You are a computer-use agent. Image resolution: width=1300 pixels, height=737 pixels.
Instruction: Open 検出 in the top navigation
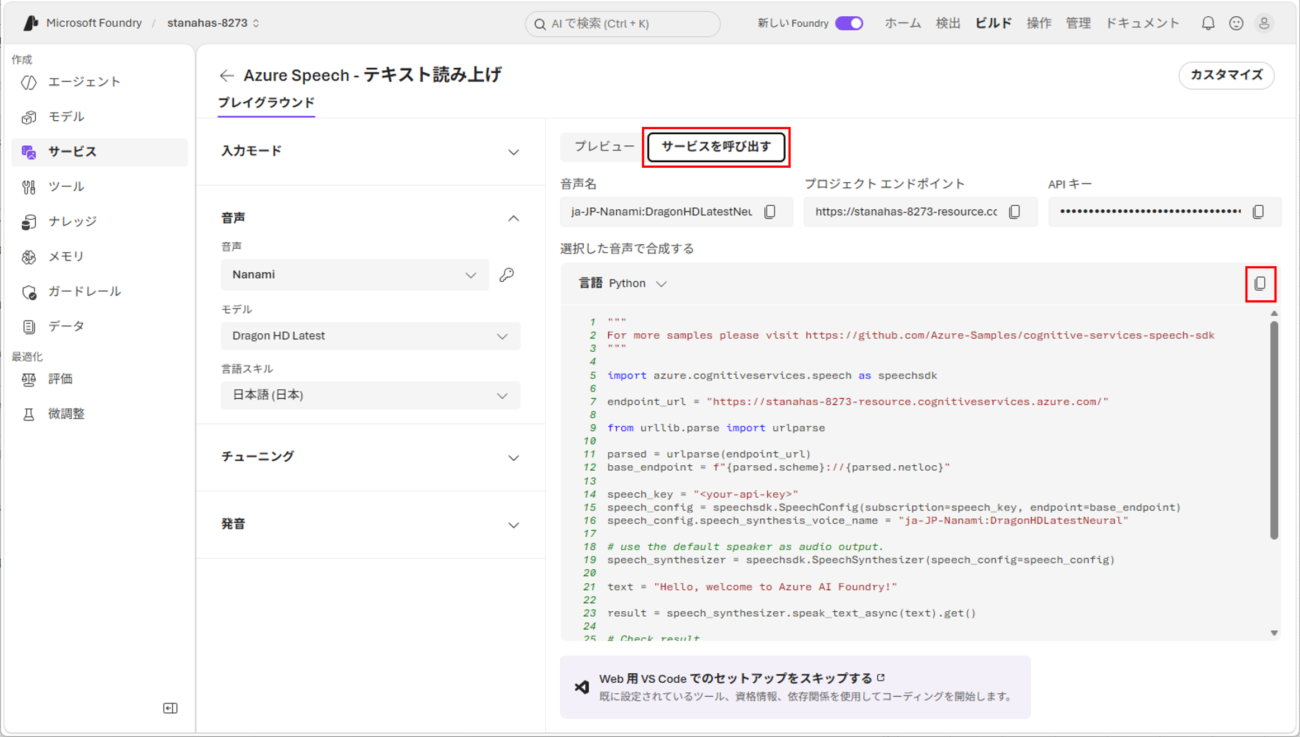point(948,23)
